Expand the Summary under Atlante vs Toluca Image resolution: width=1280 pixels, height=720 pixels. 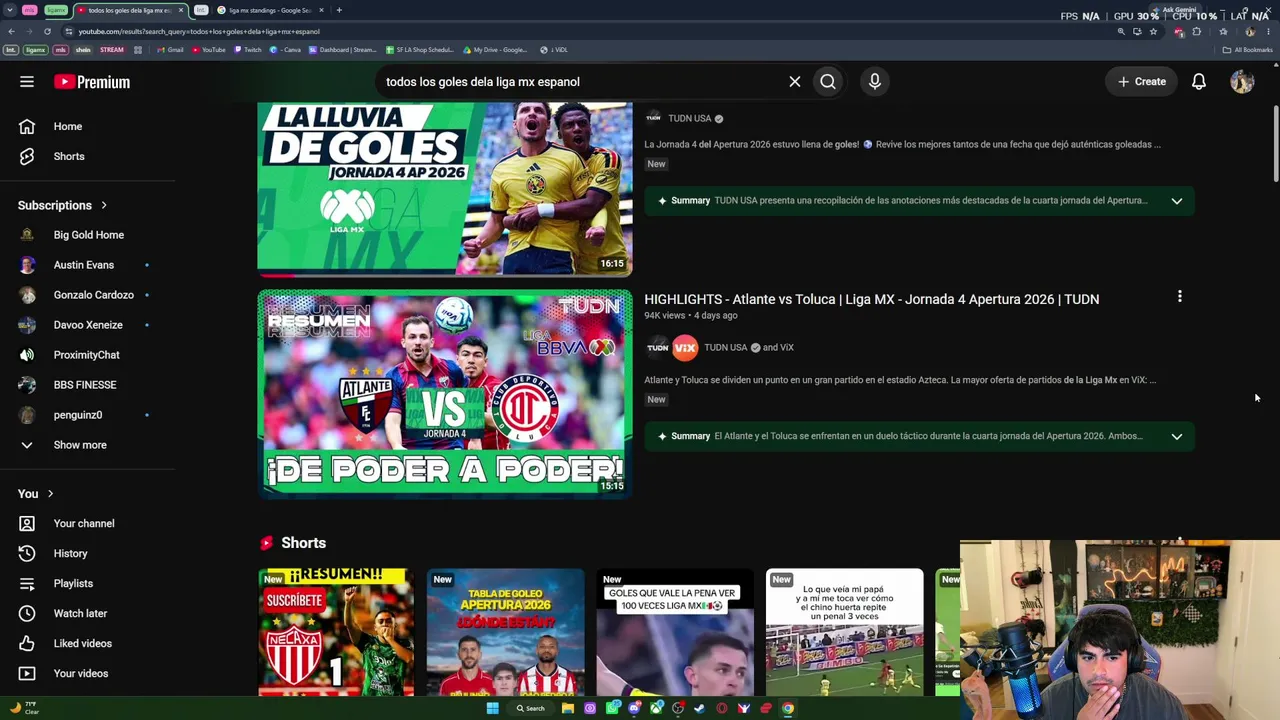coord(1177,436)
